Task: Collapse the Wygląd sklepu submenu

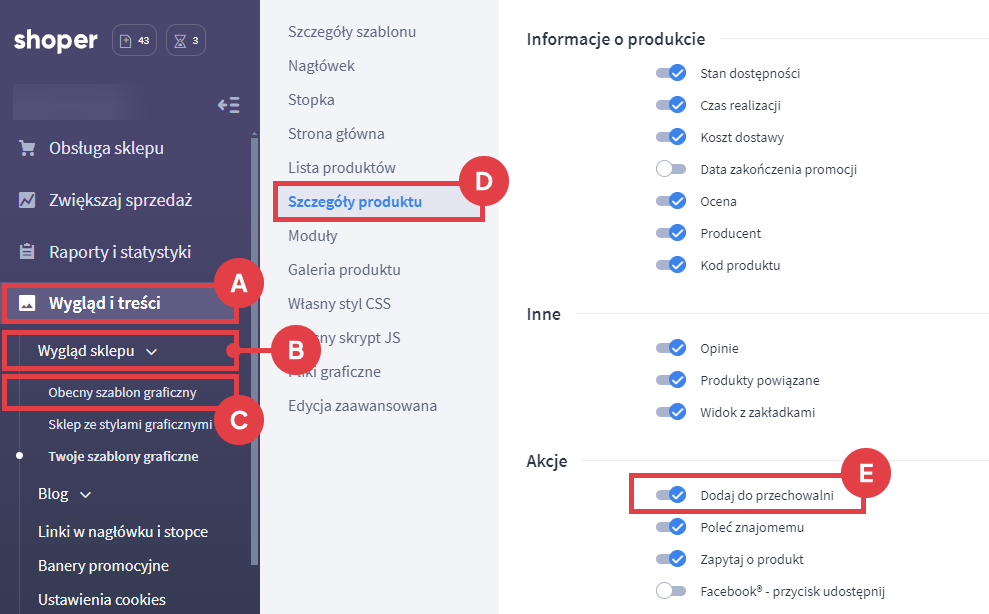Action: tap(151, 351)
